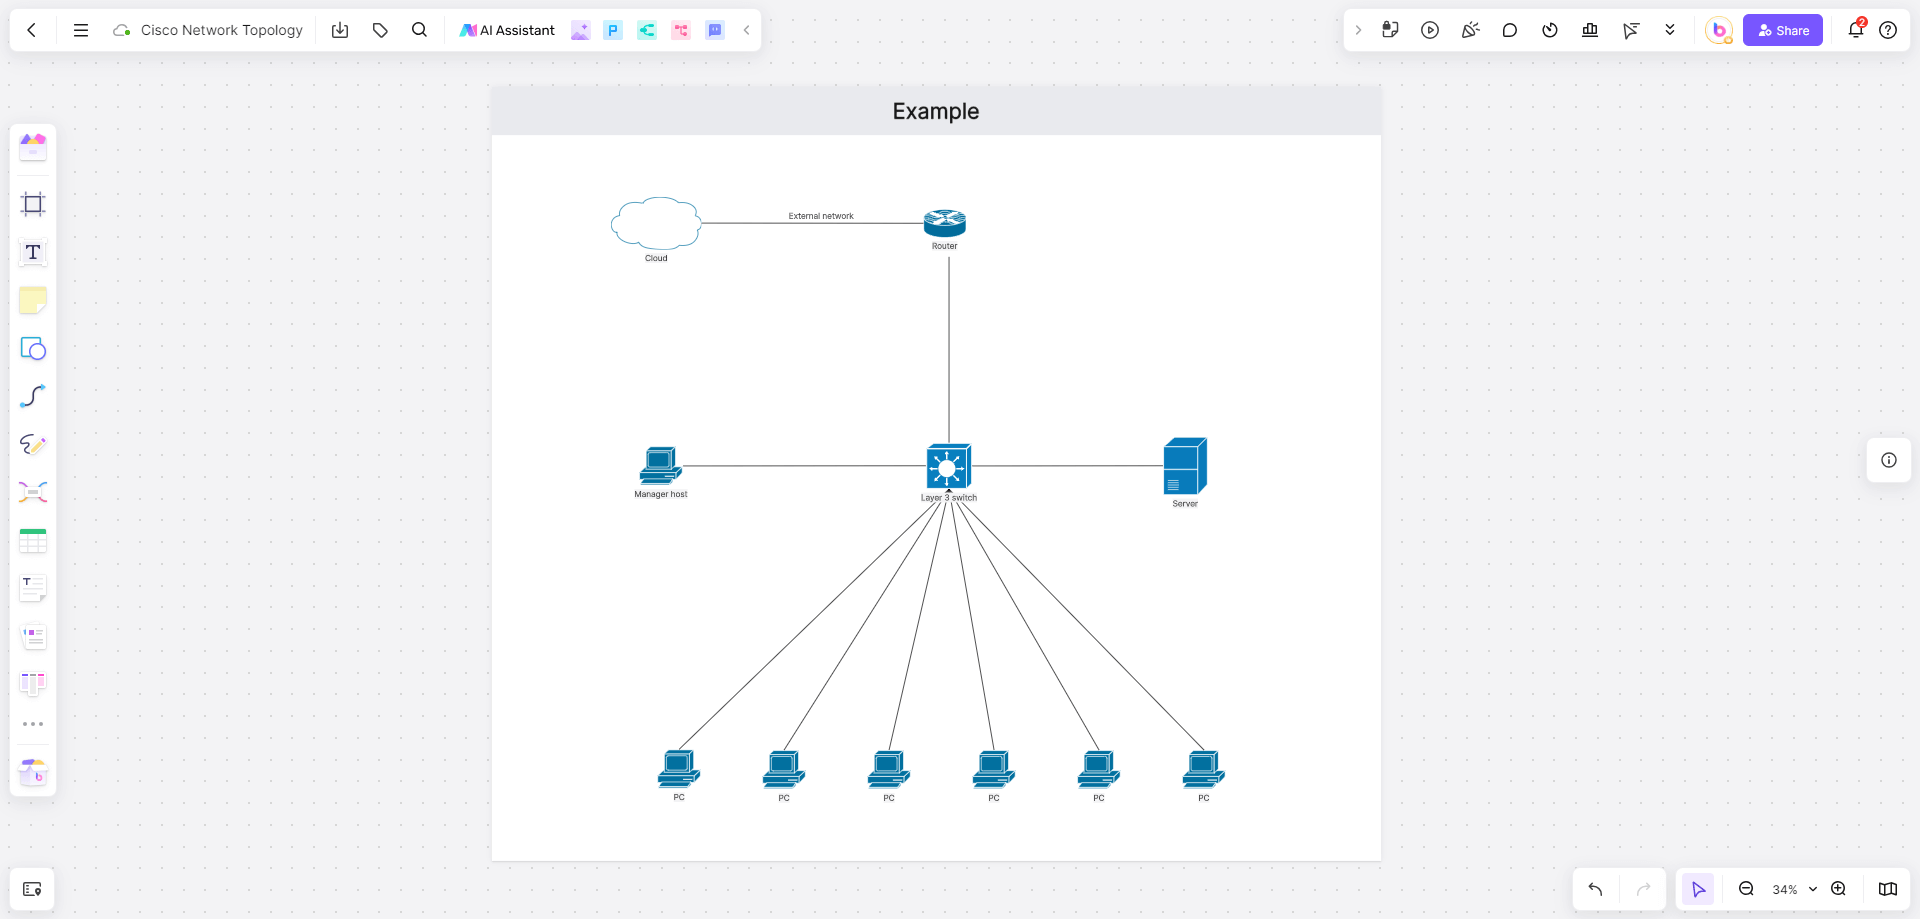Select the Kanban board tool

click(33, 684)
